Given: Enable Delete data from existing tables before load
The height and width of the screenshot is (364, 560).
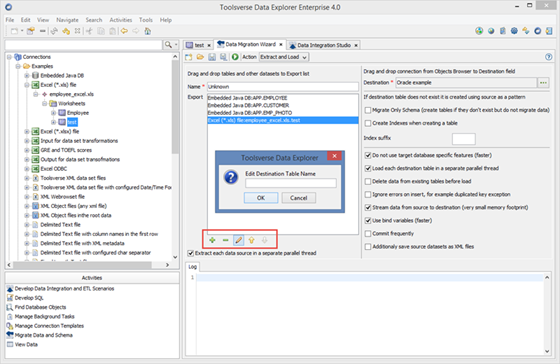Looking at the screenshot, I should 368,181.
